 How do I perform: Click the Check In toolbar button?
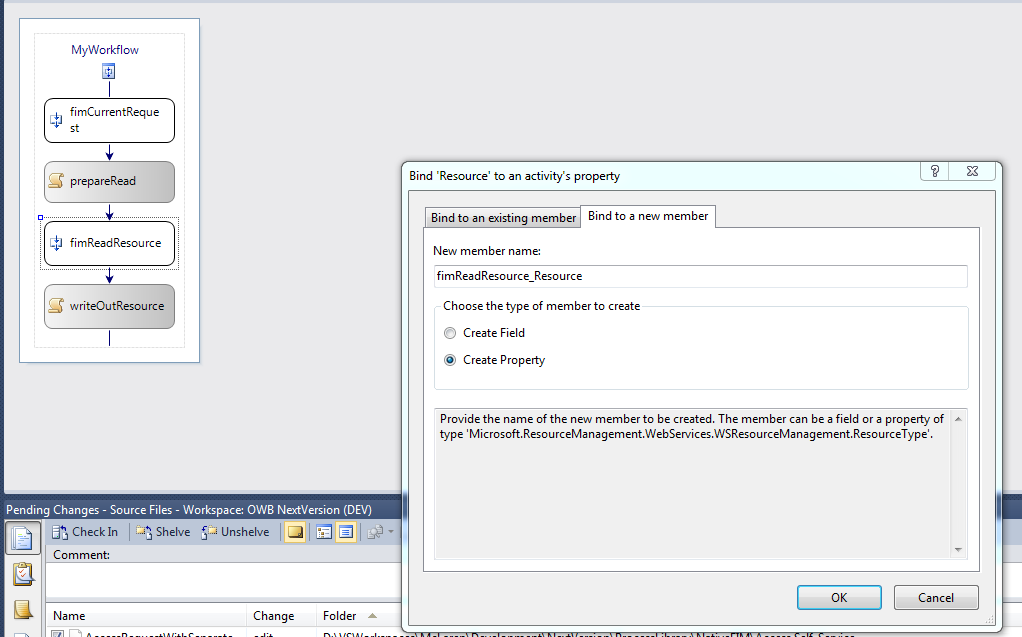[x=85, y=532]
